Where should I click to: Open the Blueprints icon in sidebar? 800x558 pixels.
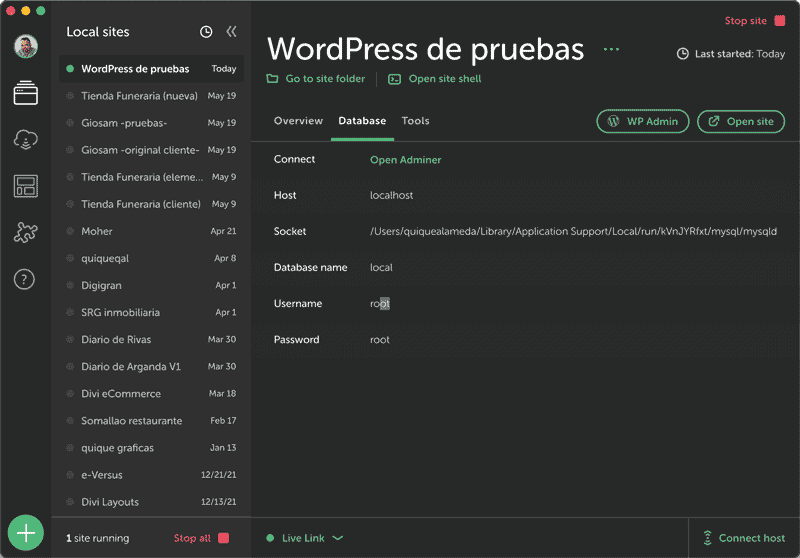click(26, 186)
